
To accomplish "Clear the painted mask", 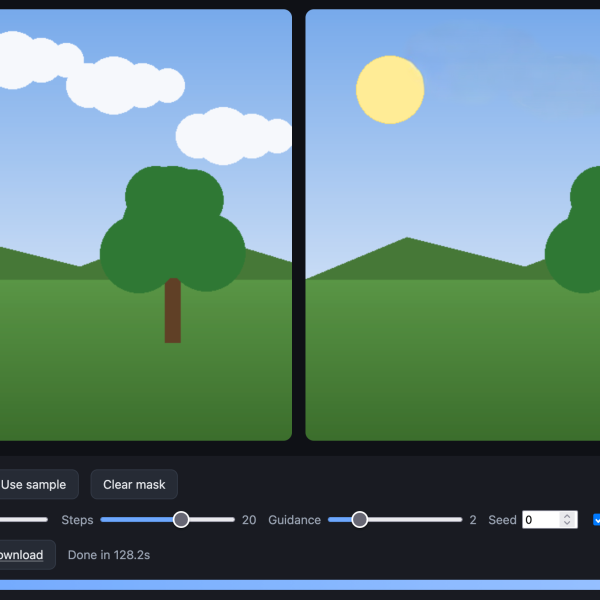I will (x=134, y=484).
